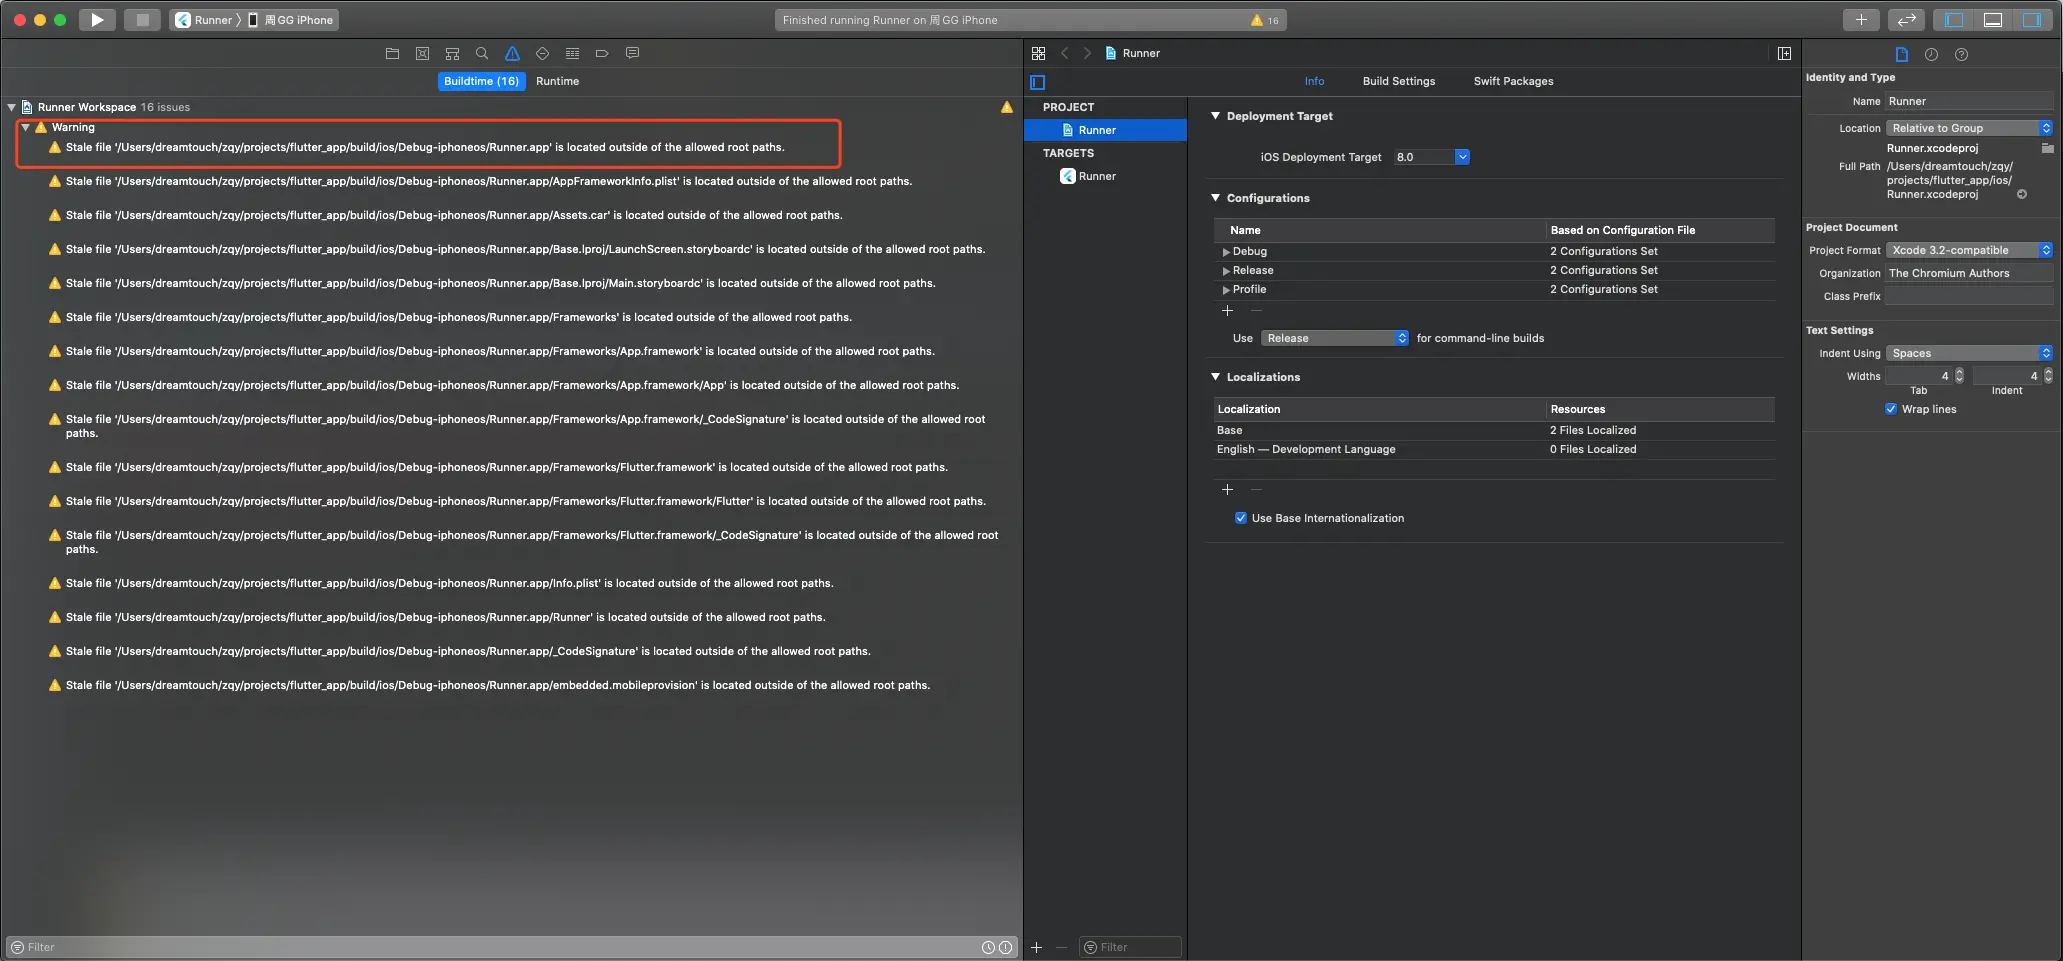Adjust the Tab width stepper

[1959, 376]
